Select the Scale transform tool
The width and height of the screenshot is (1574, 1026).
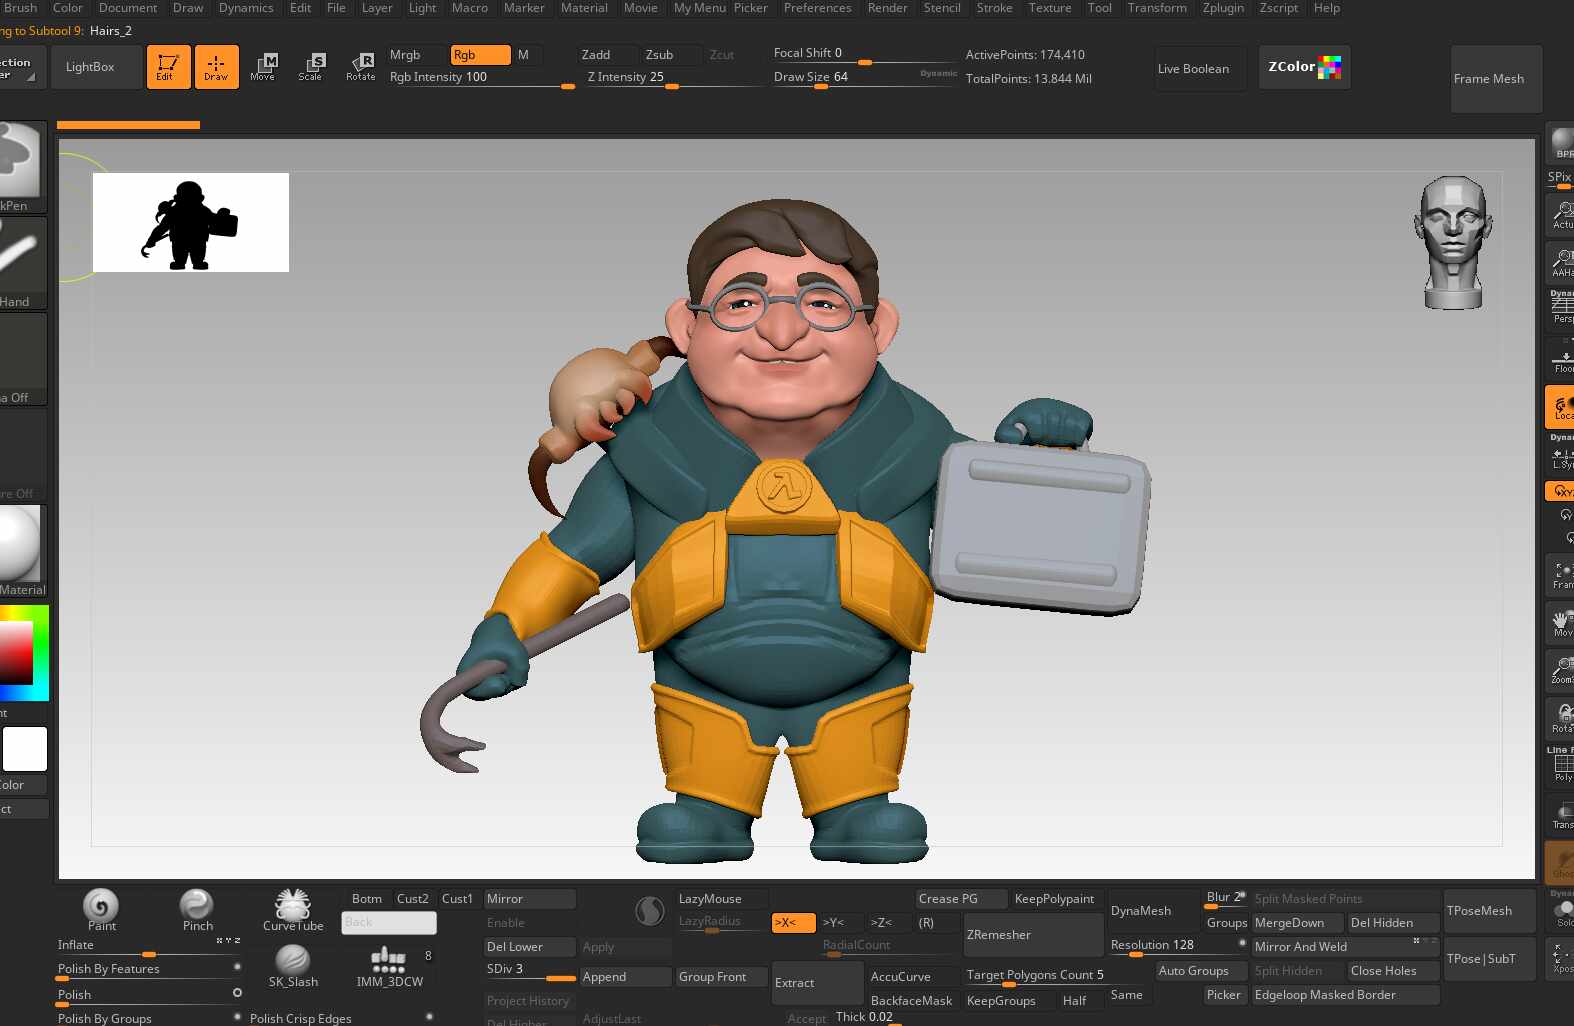coord(311,66)
